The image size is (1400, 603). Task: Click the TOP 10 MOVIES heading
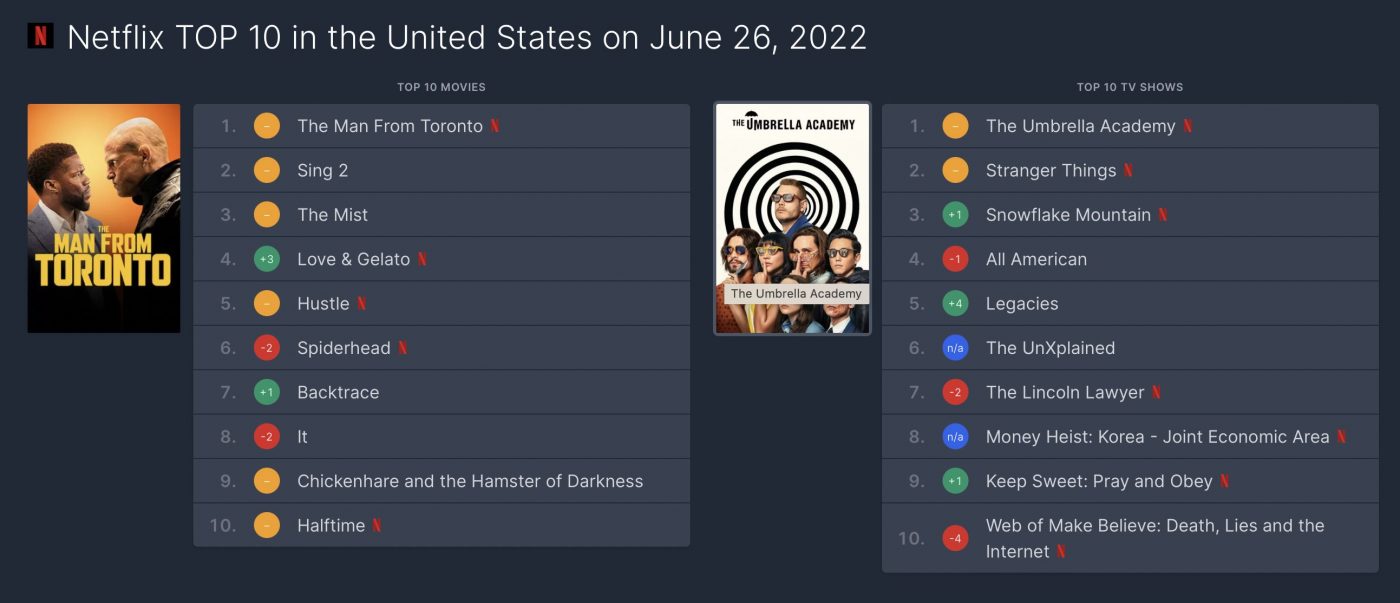pyautogui.click(x=441, y=87)
